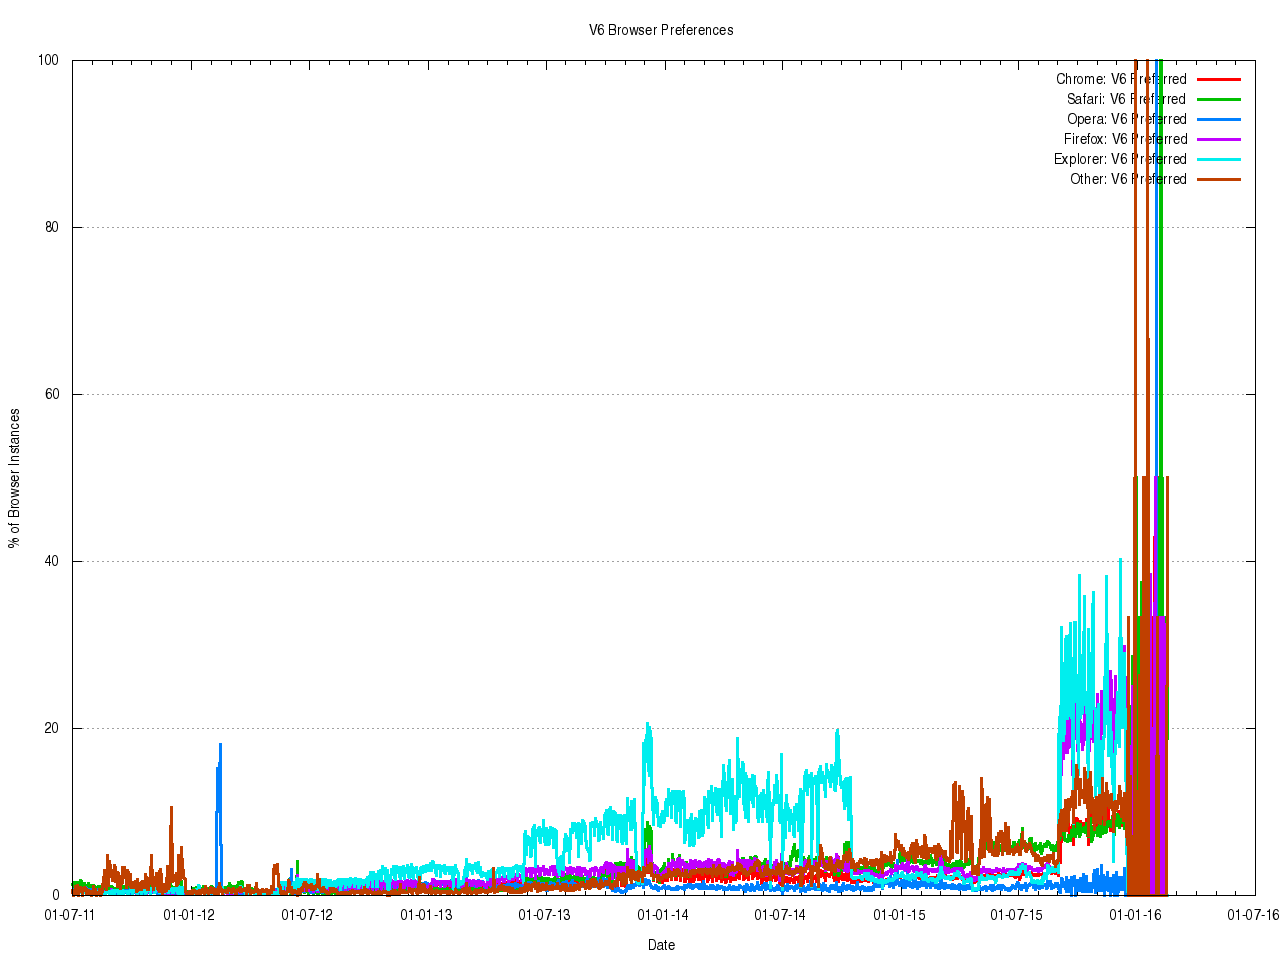This screenshot has height=960, width=1280.
Task: Click the 'V6 Browser Preferences' chart title
Action: click(x=661, y=30)
